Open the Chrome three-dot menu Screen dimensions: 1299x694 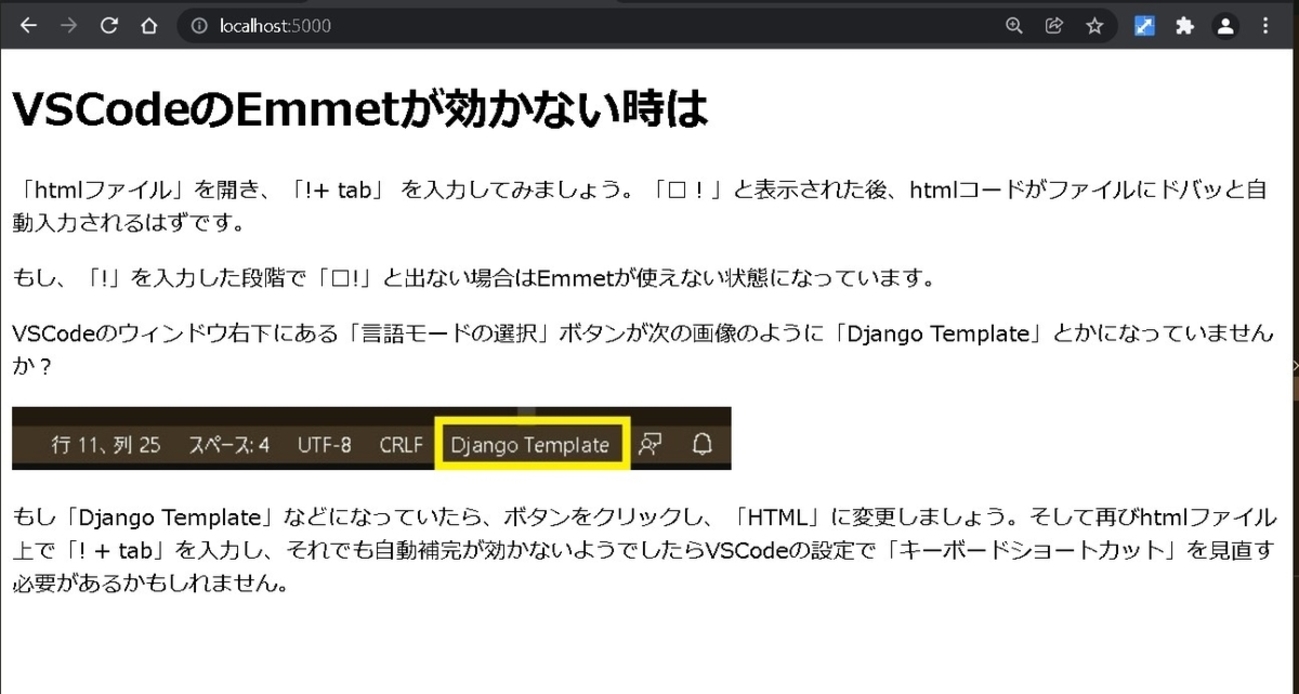[1266, 27]
